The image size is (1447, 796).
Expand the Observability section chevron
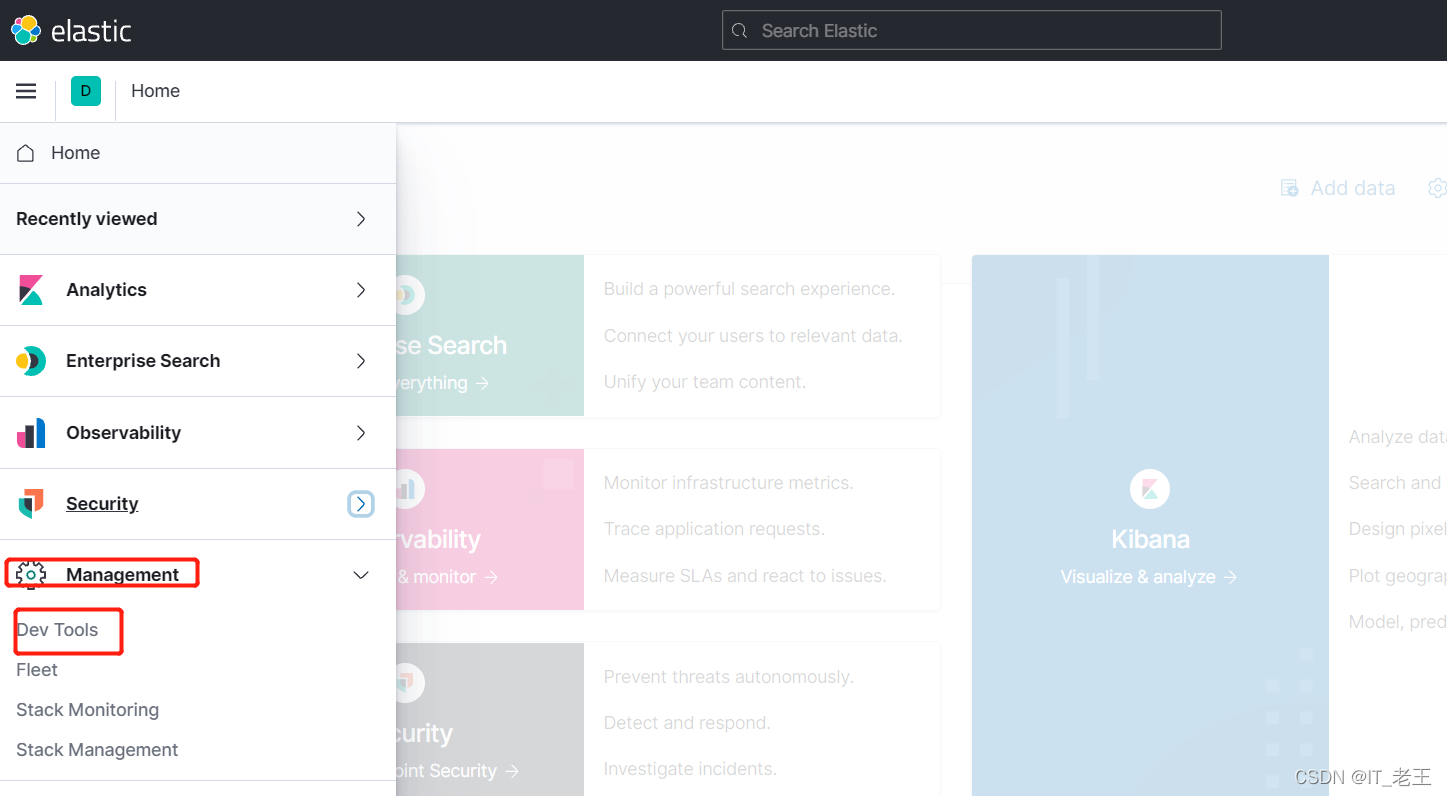point(361,433)
